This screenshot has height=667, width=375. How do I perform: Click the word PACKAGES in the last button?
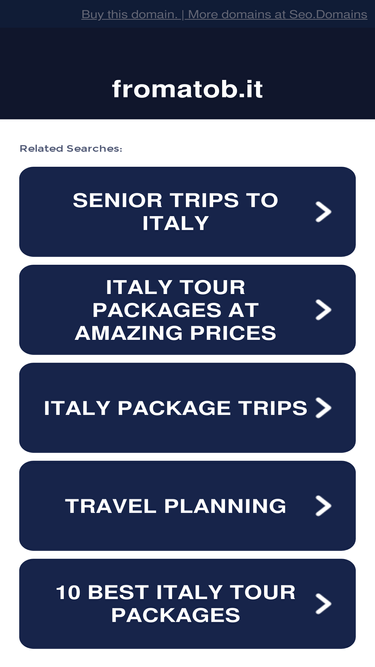[176, 615]
